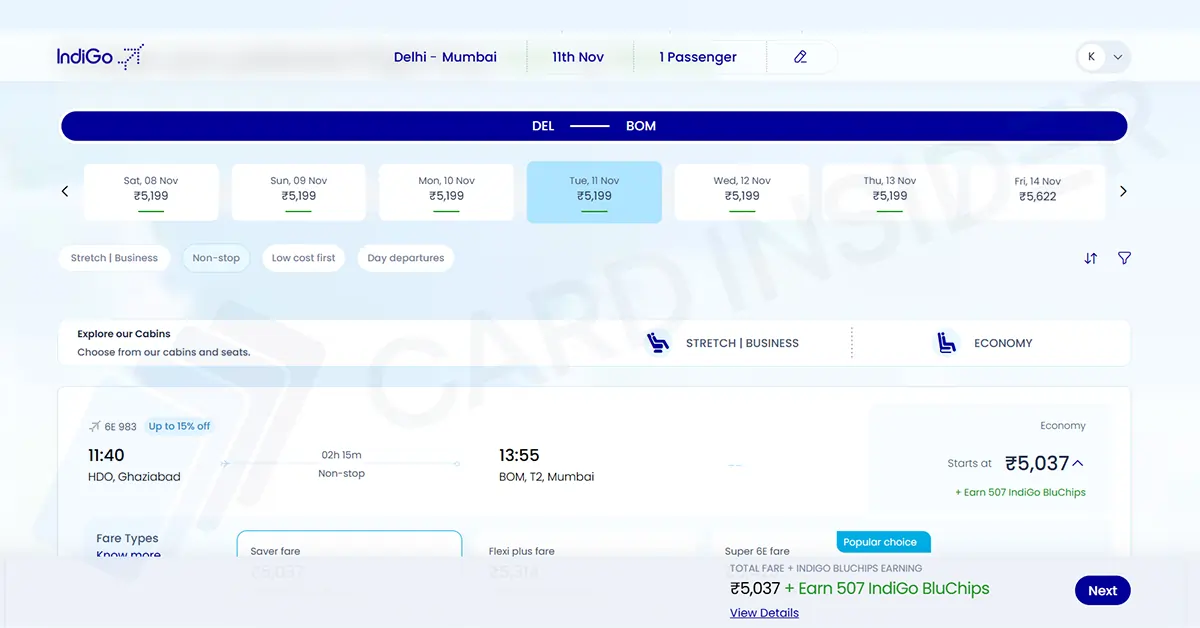Image resolution: width=1200 pixels, height=628 pixels.
Task: Click the 02h 15m duration text
Action: [342, 456]
